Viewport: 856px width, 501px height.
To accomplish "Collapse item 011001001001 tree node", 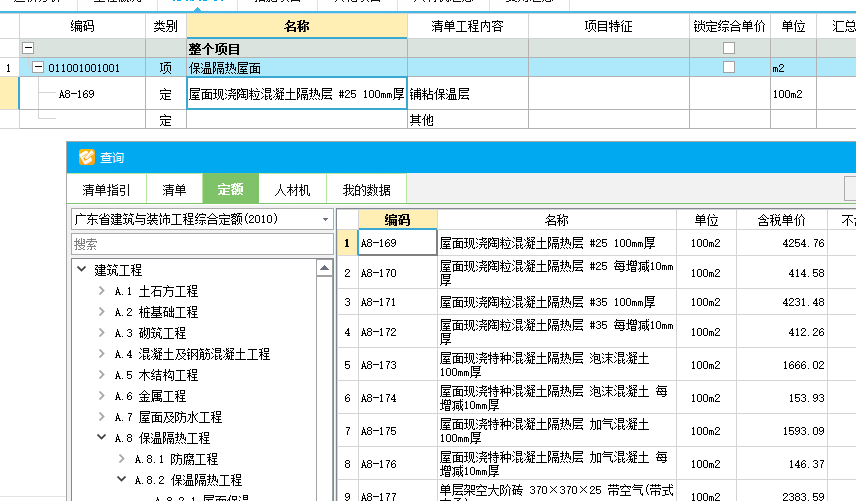I will tap(38, 67).
